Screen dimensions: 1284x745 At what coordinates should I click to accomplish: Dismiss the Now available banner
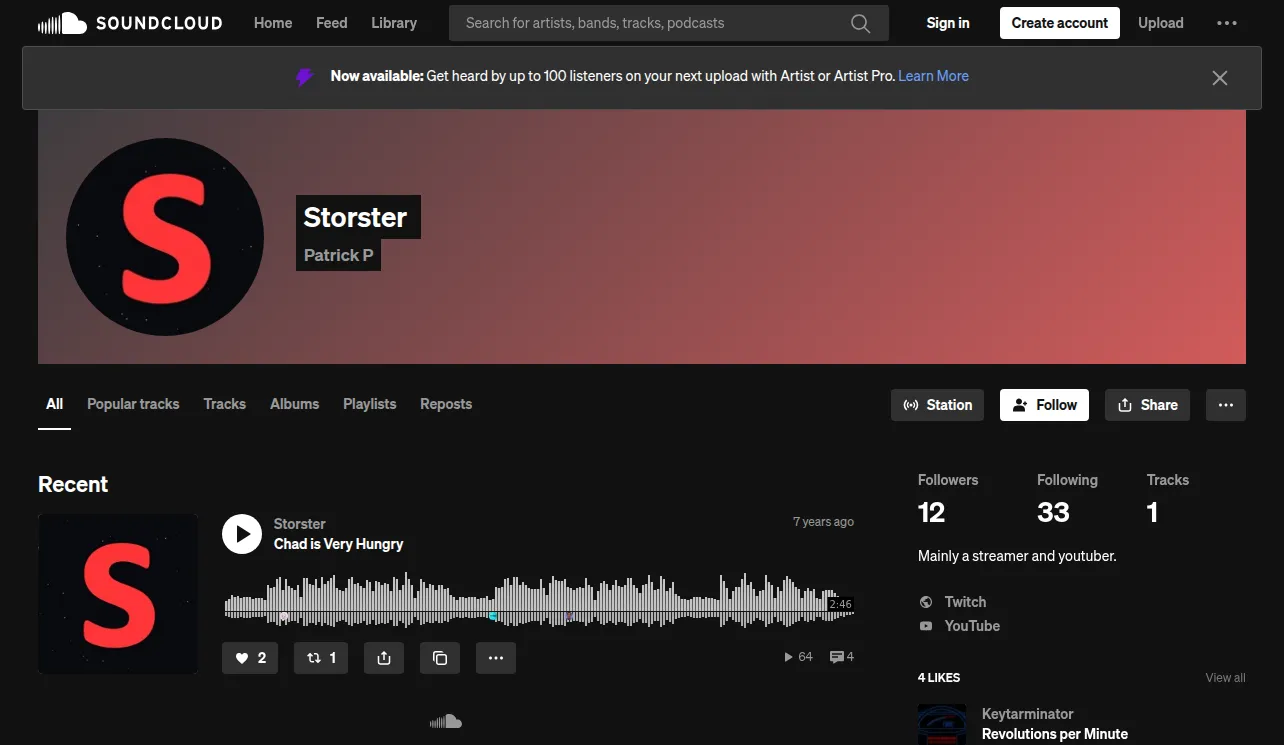[x=1220, y=77]
